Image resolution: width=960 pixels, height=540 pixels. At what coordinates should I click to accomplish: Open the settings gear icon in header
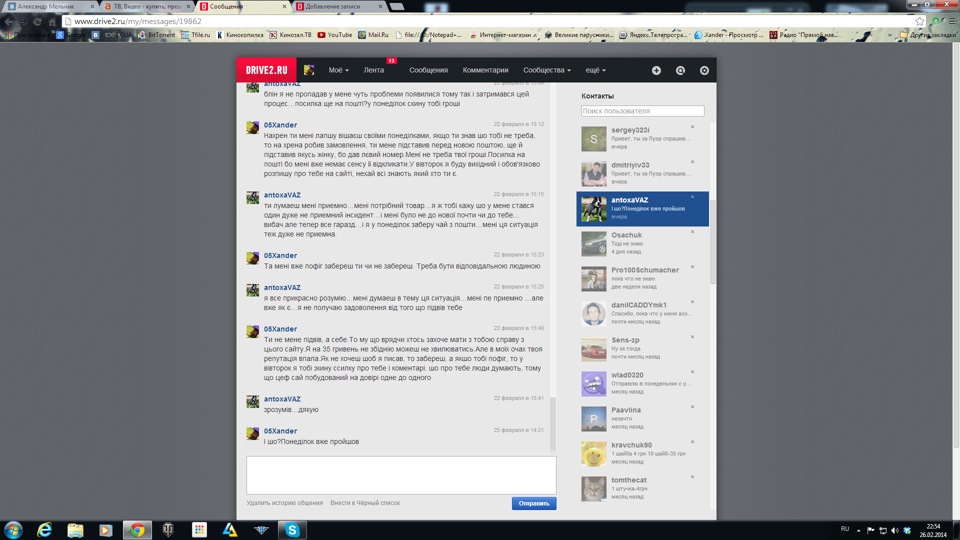[x=704, y=70]
